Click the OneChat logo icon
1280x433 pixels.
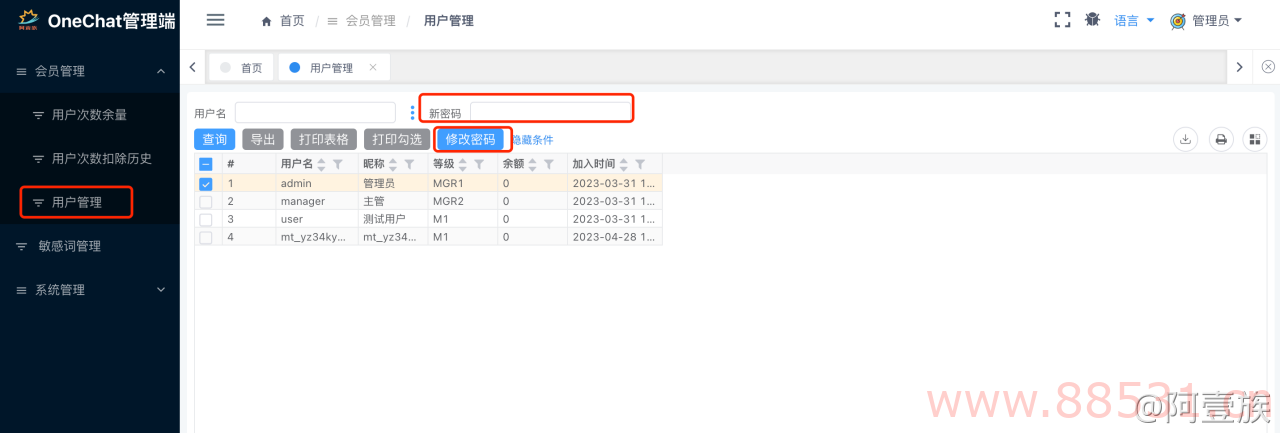pos(29,20)
